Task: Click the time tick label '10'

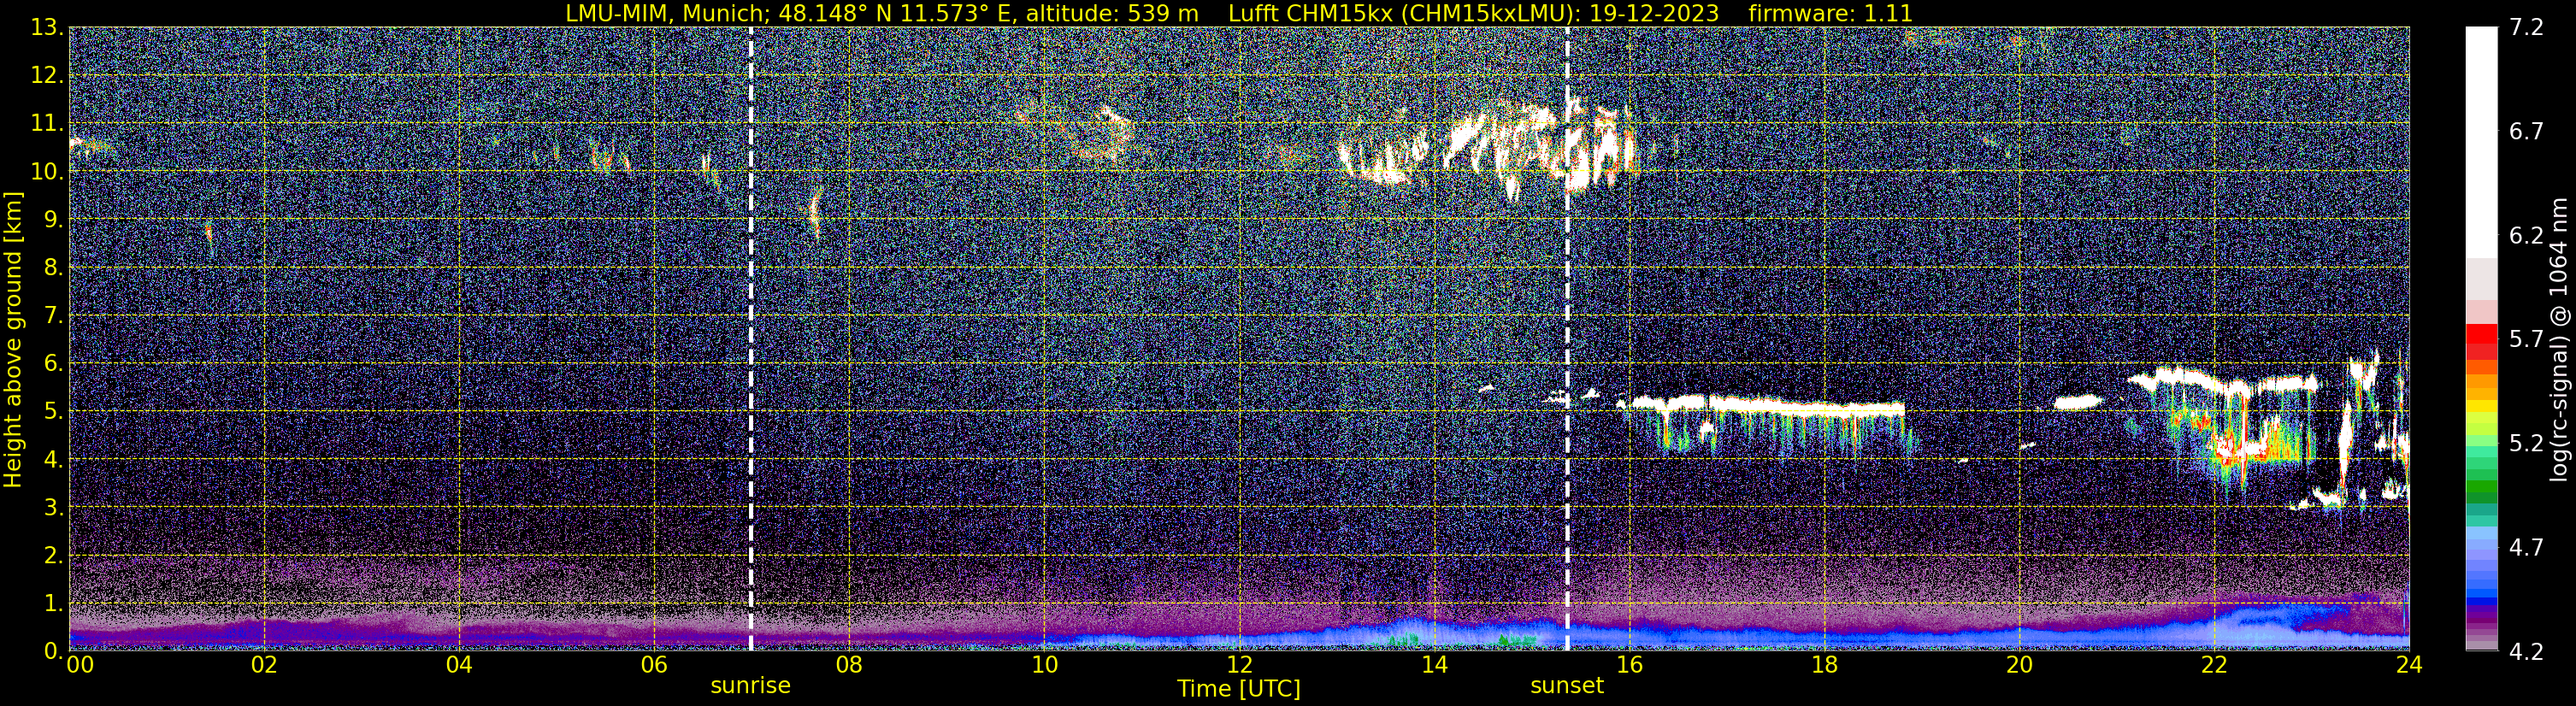Action: [1044, 665]
